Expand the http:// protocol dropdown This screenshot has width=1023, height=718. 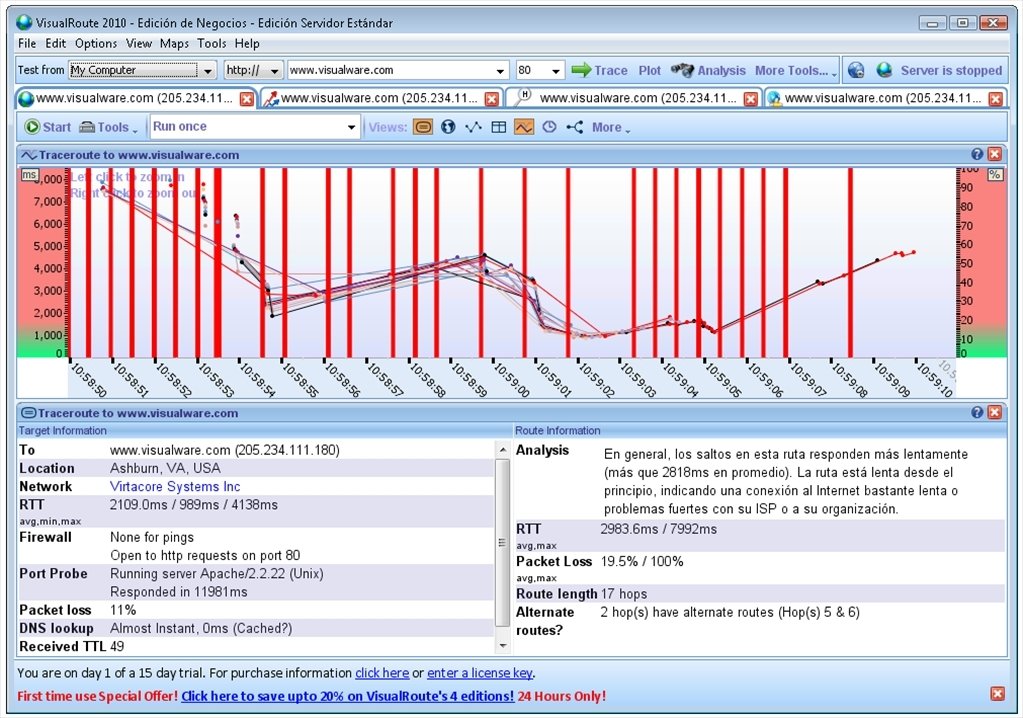tap(275, 70)
